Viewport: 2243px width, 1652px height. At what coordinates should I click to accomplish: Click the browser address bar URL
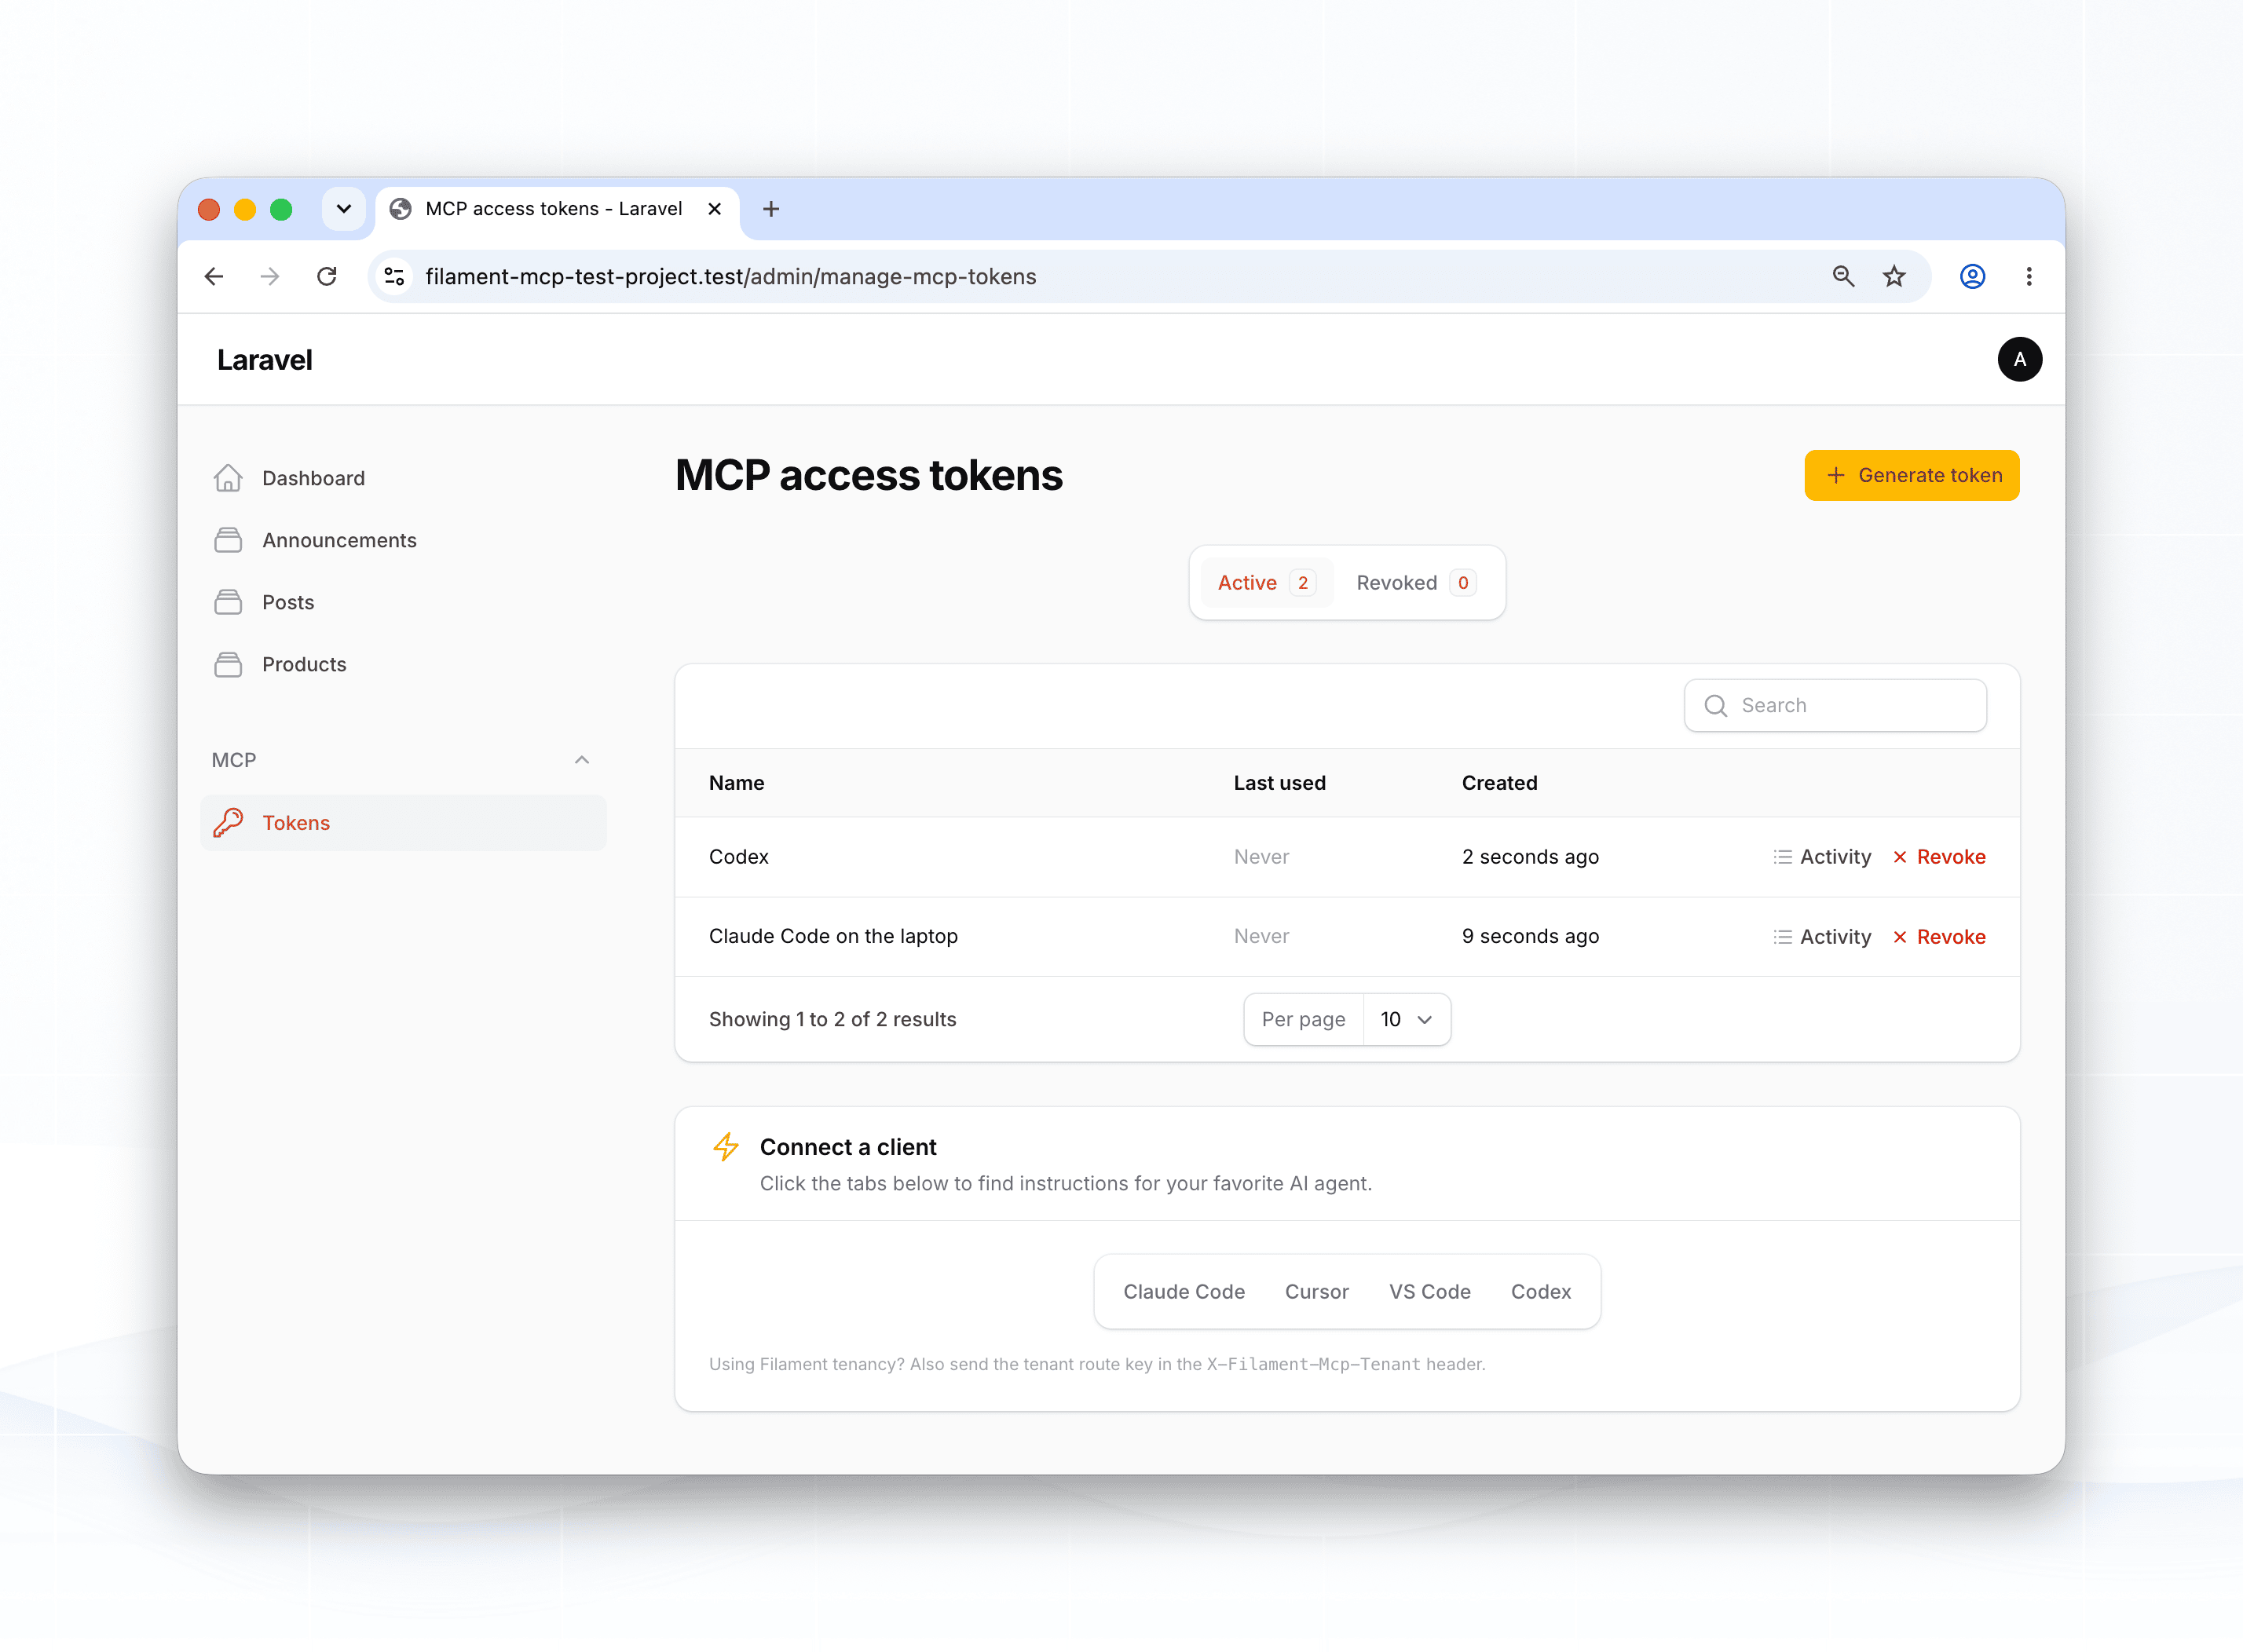731,276
